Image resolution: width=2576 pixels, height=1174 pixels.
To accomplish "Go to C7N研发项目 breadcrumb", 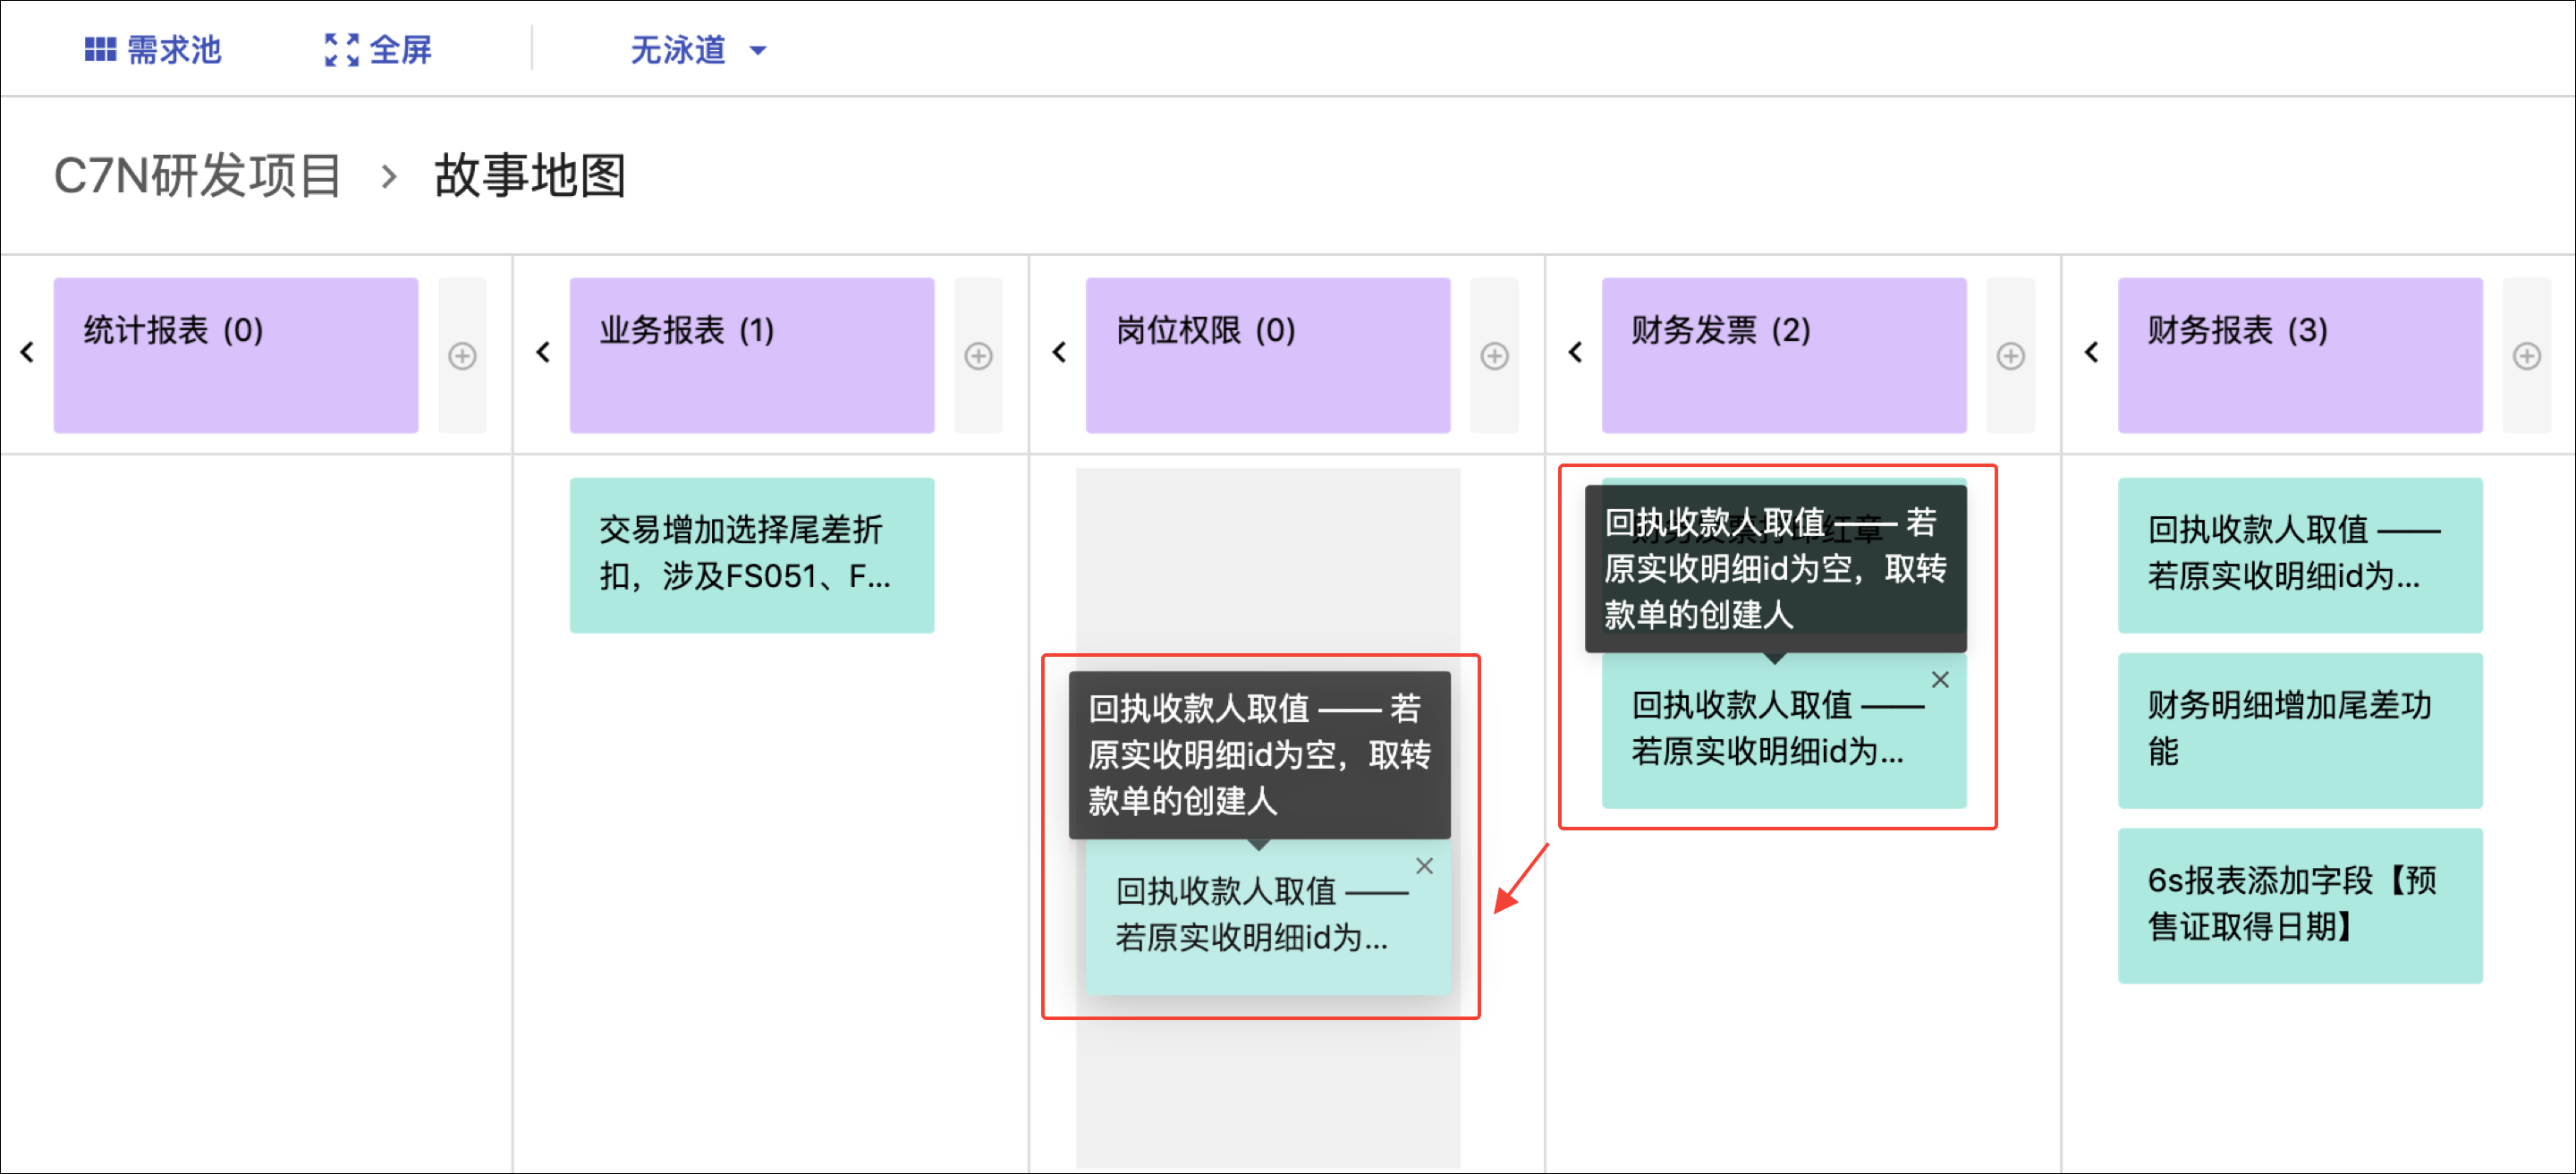I will [x=197, y=176].
